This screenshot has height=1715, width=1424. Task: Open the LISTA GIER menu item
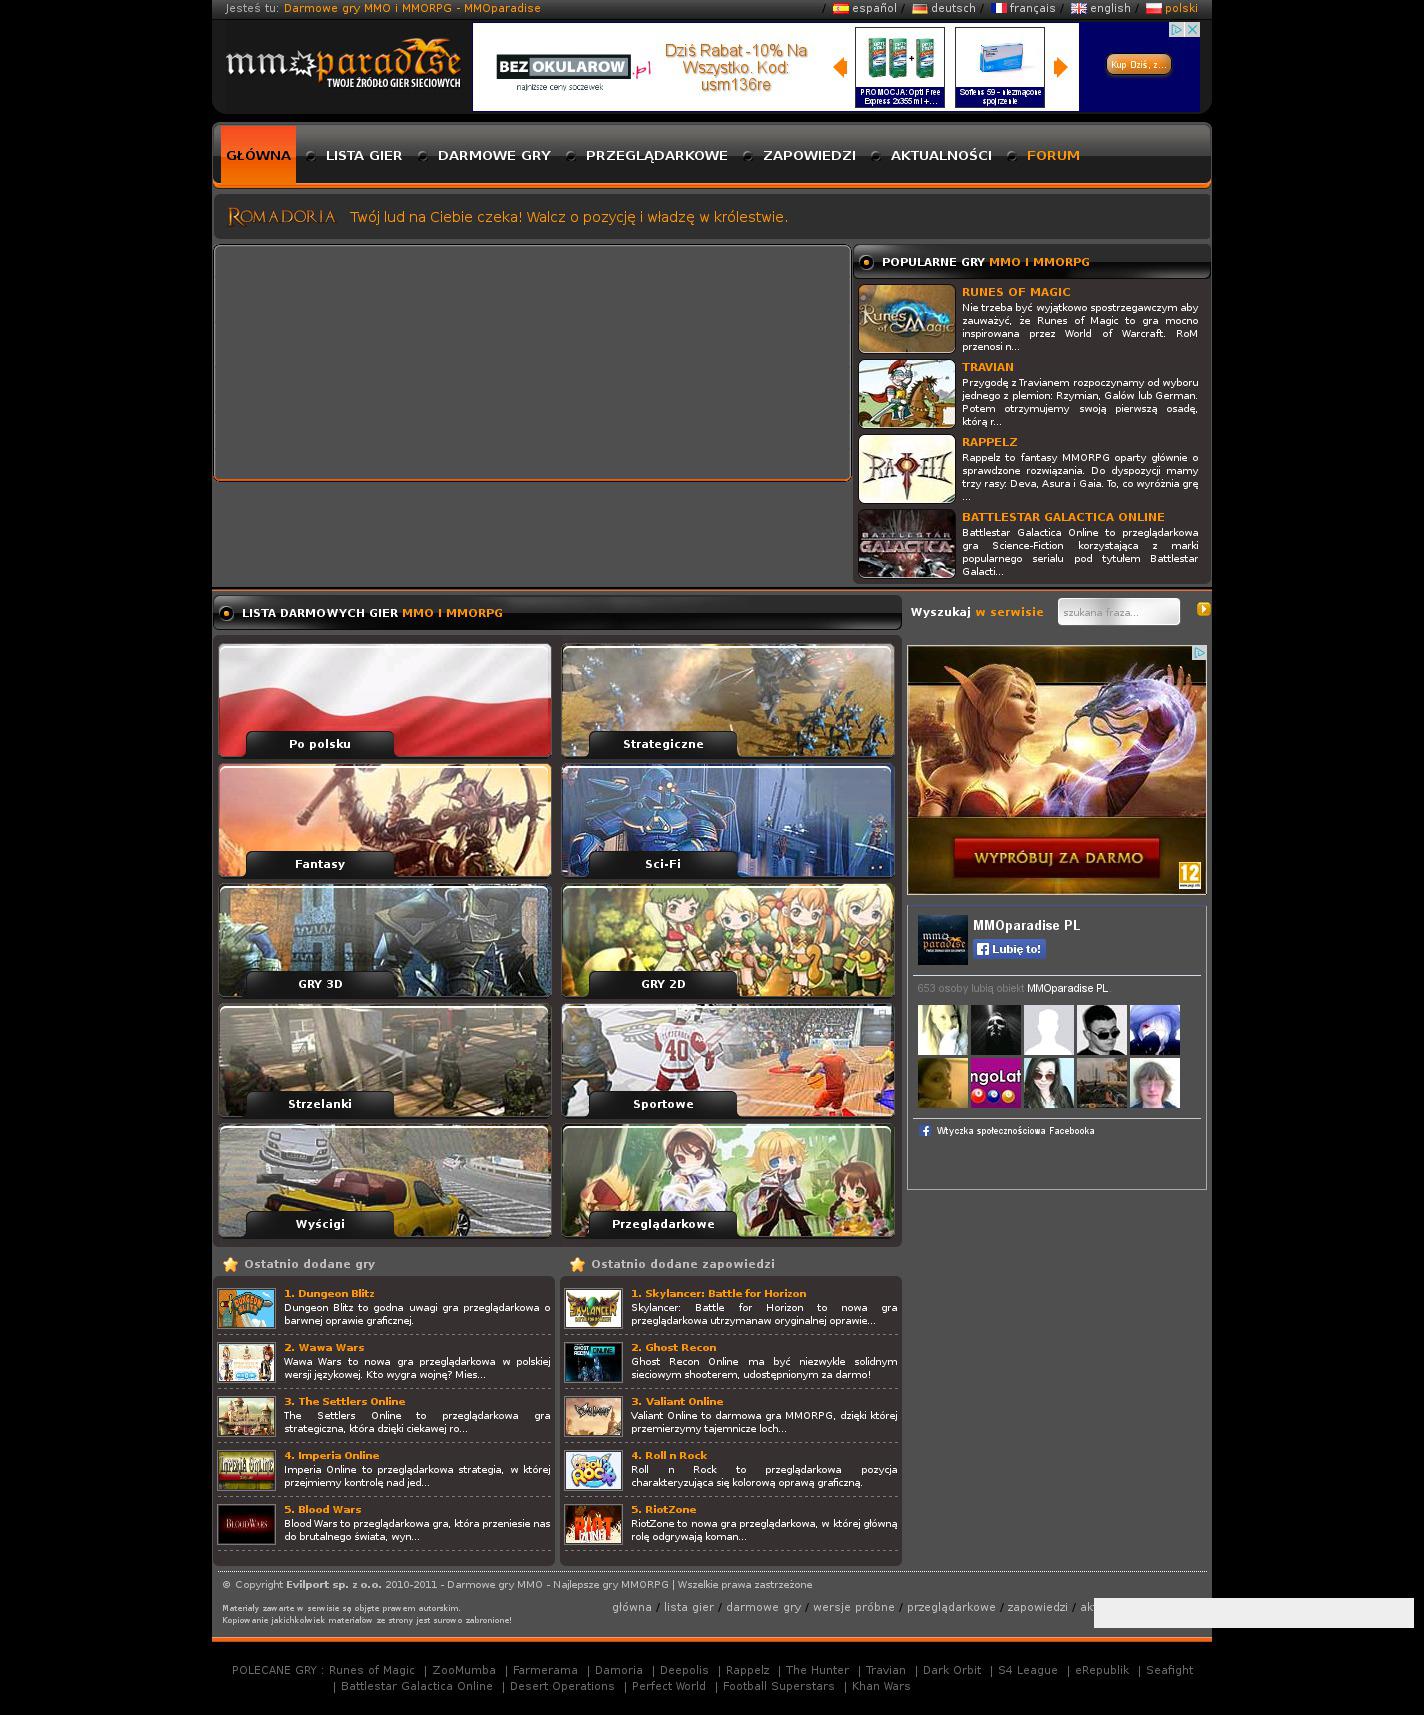tap(364, 156)
